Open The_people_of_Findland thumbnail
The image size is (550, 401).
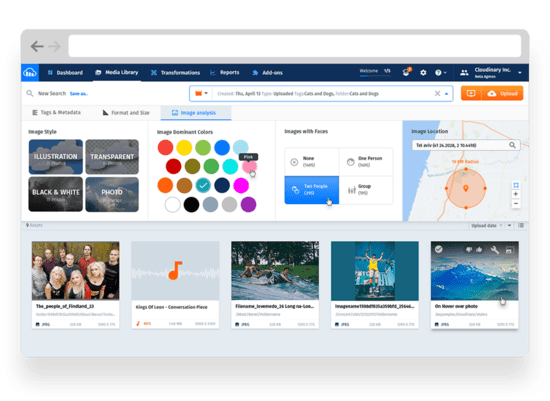pyautogui.click(x=75, y=270)
